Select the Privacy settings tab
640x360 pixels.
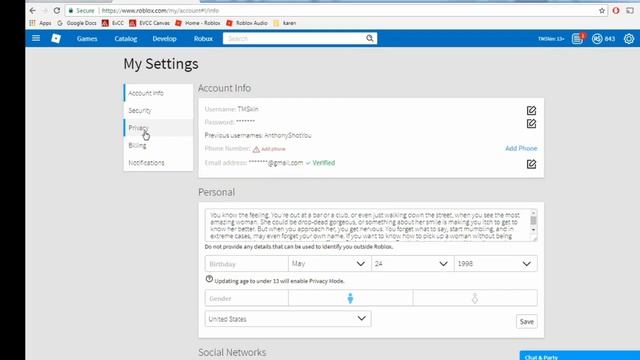158,128
